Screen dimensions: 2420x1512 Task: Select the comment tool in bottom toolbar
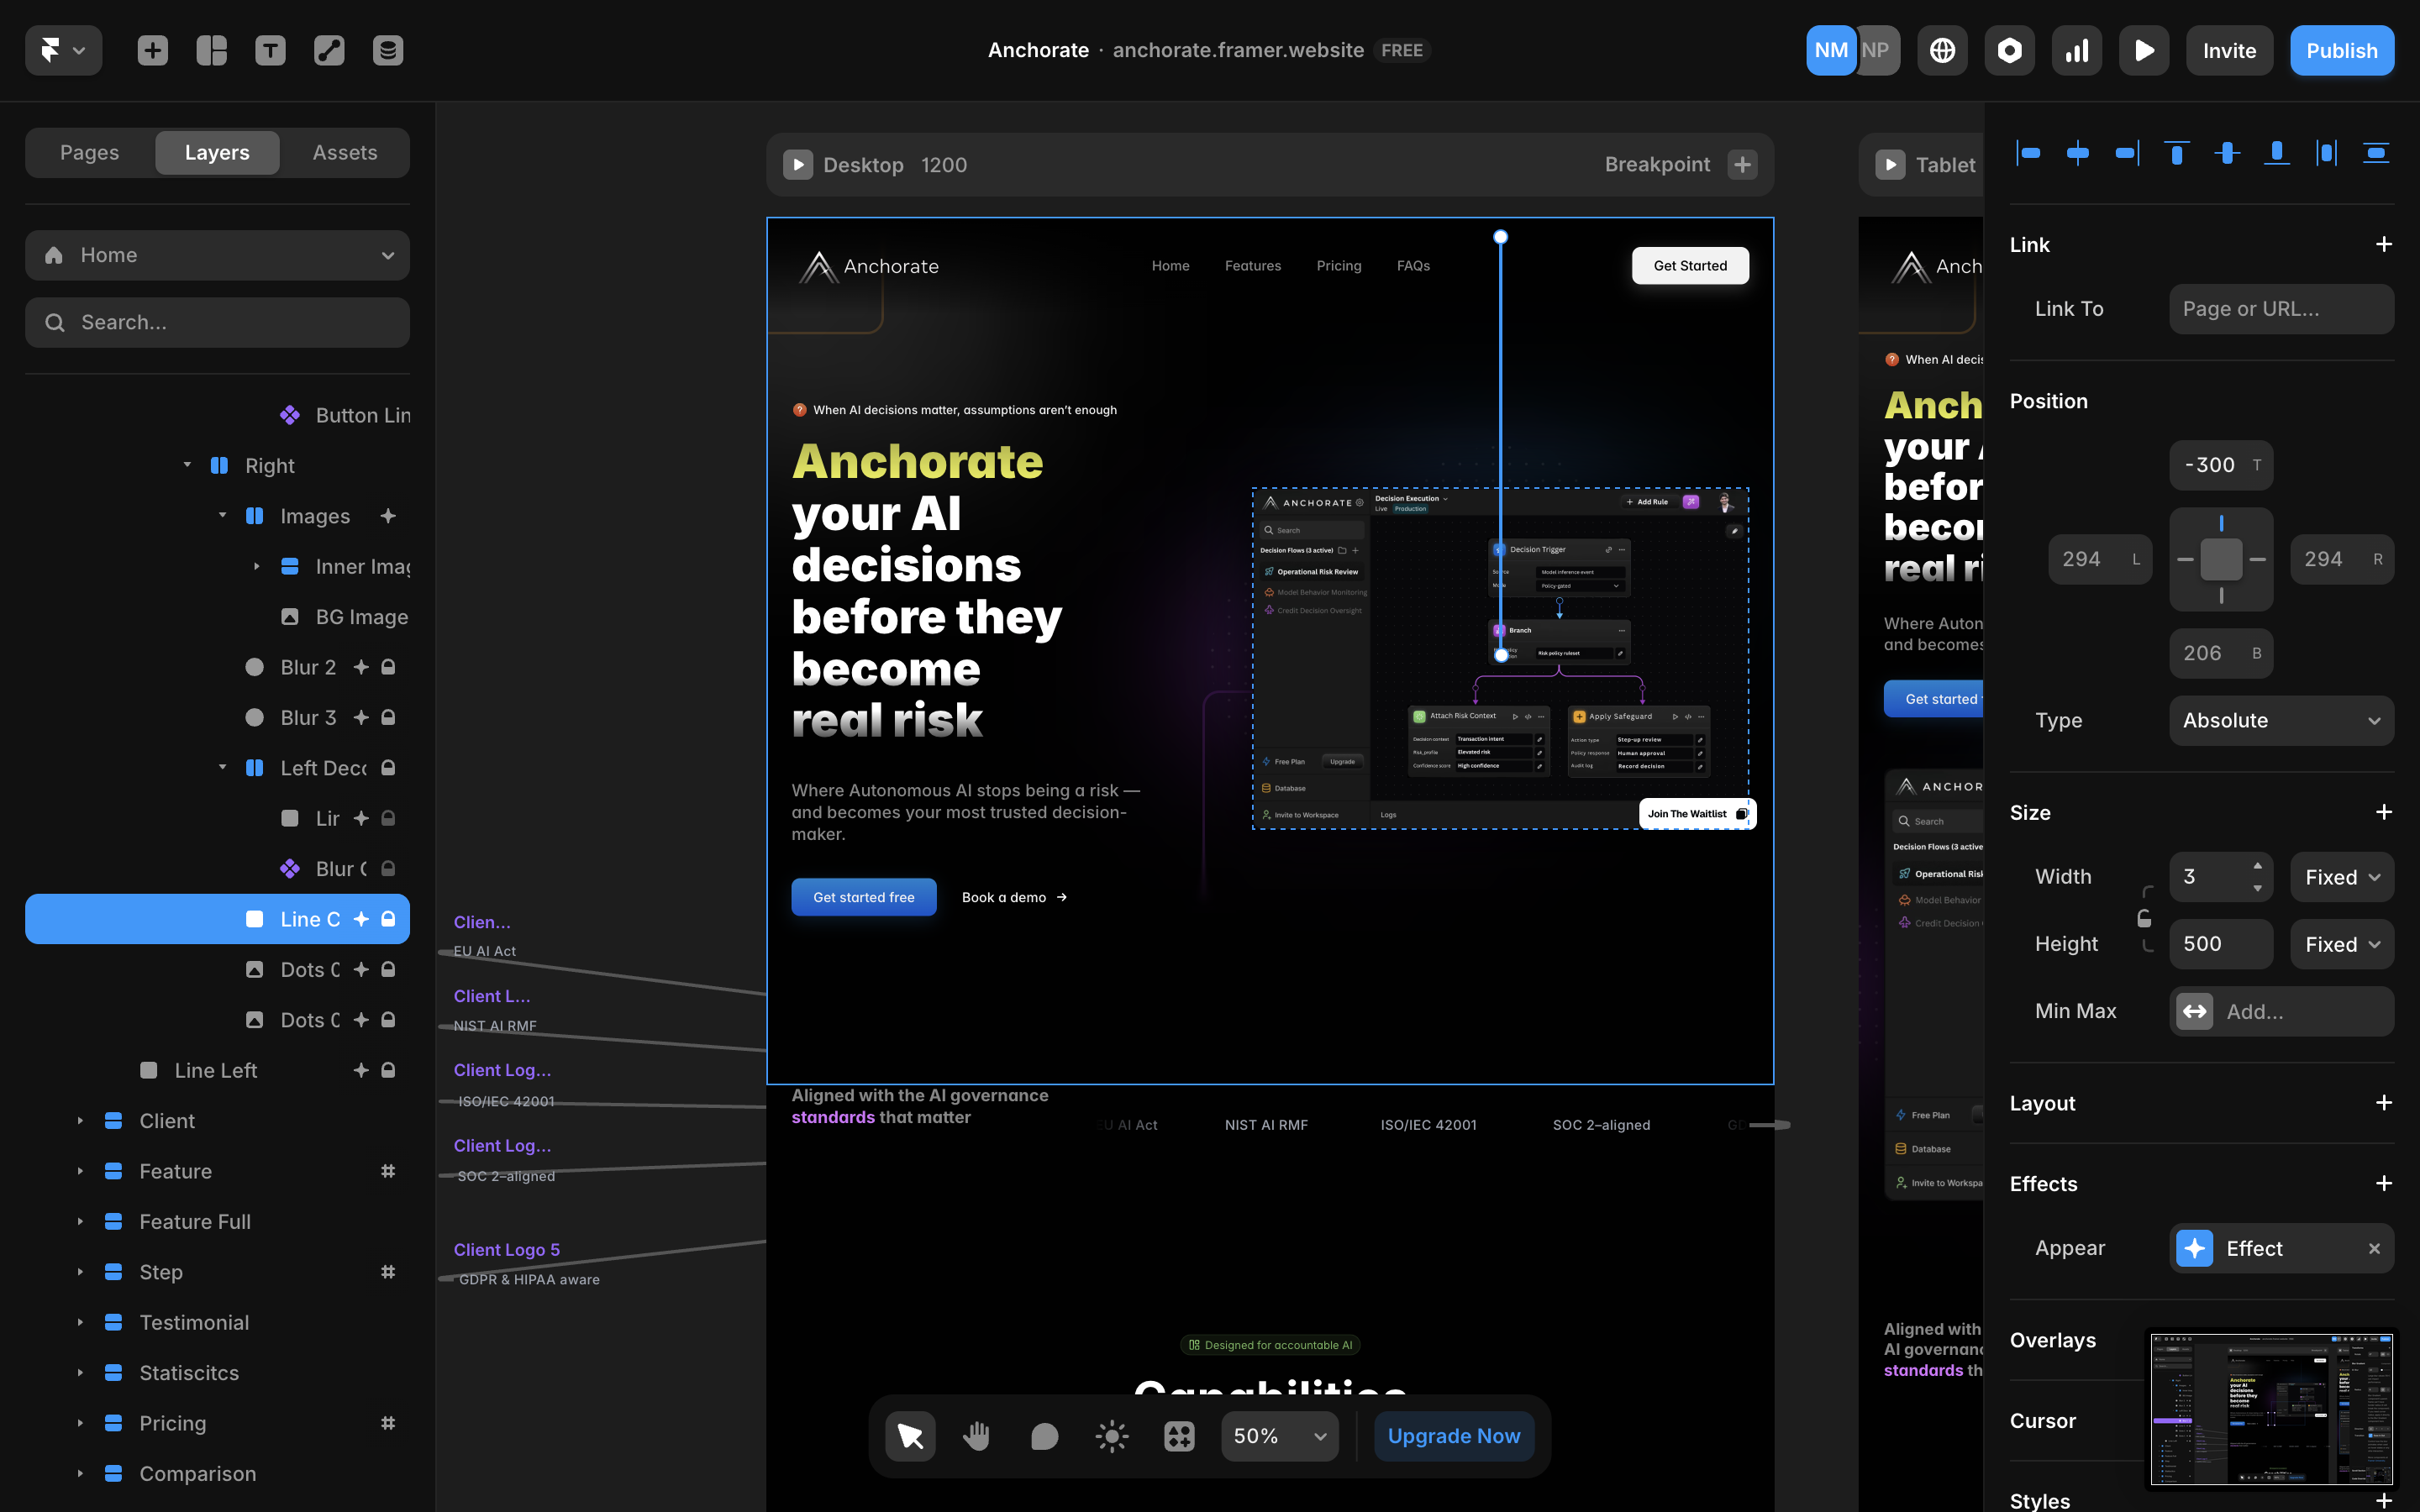[x=1044, y=1436]
